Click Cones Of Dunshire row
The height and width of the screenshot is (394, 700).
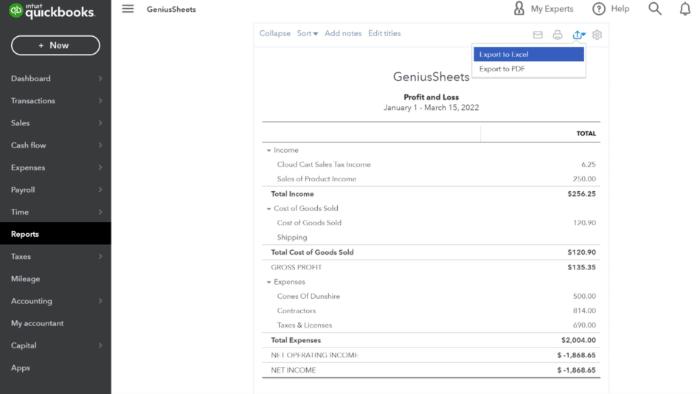coord(431,296)
